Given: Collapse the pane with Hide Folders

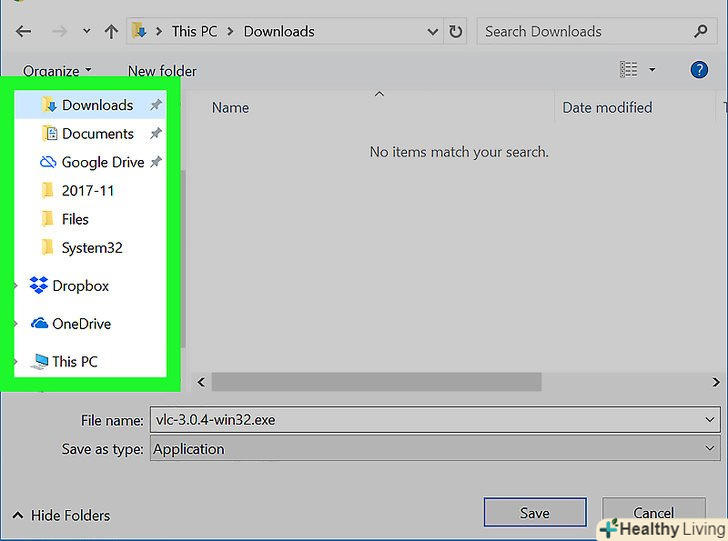Looking at the screenshot, I should click(x=61, y=515).
